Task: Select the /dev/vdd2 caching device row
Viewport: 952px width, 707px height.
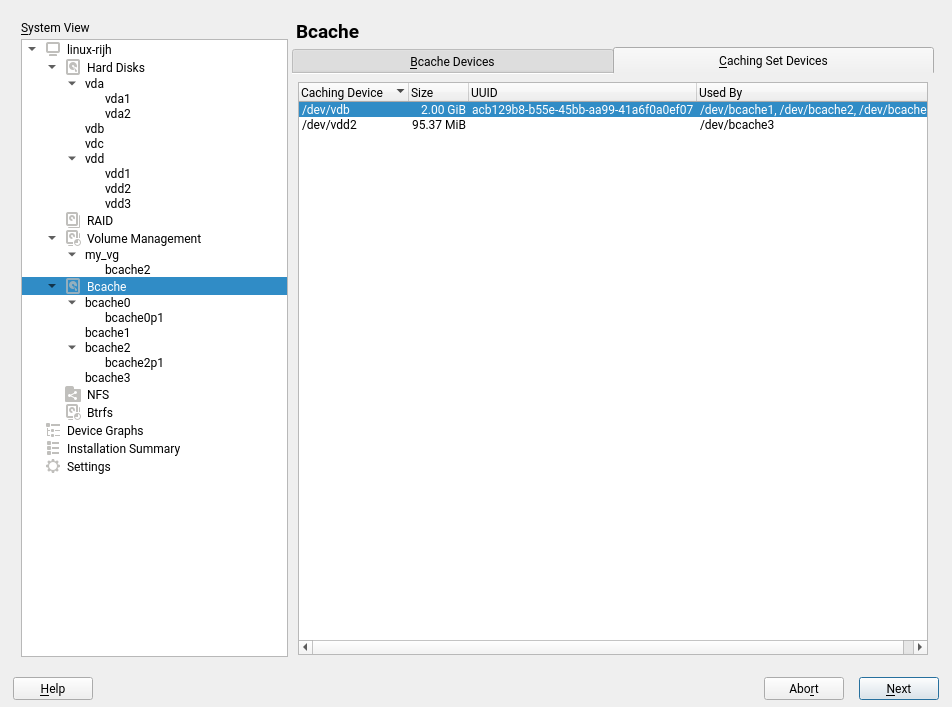Action: (x=330, y=125)
